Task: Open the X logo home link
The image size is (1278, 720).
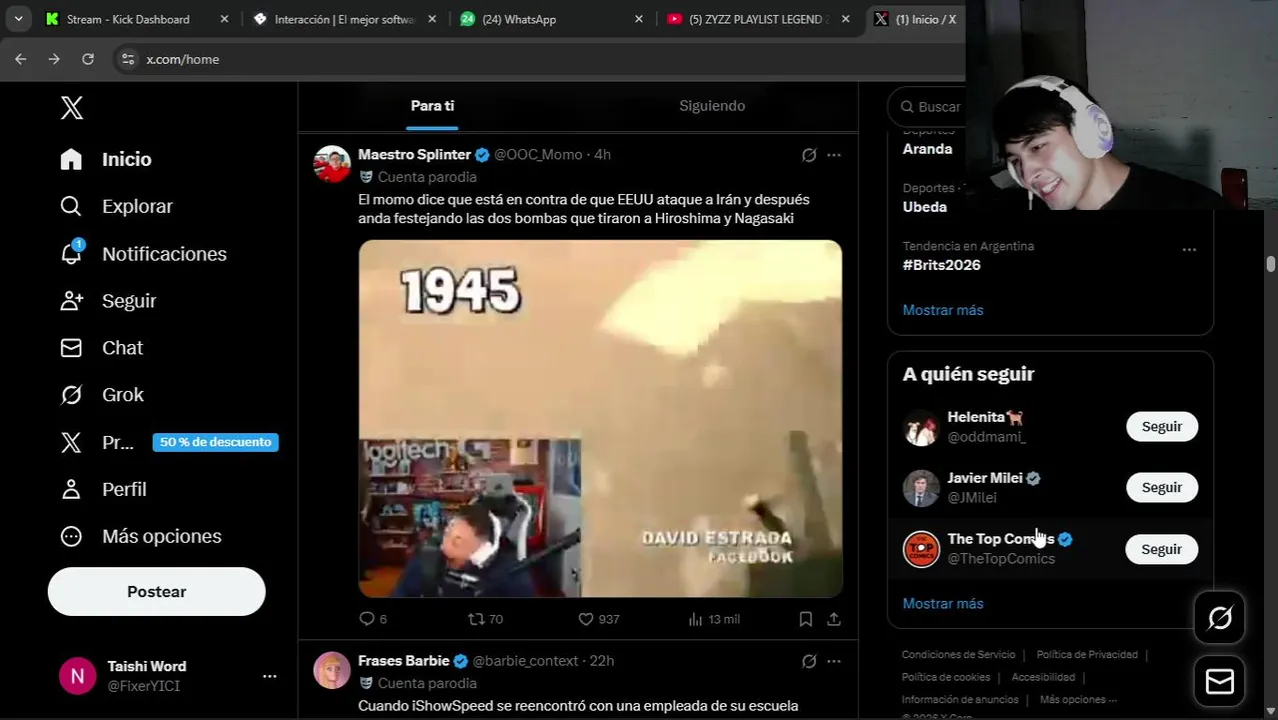Action: [x=72, y=108]
